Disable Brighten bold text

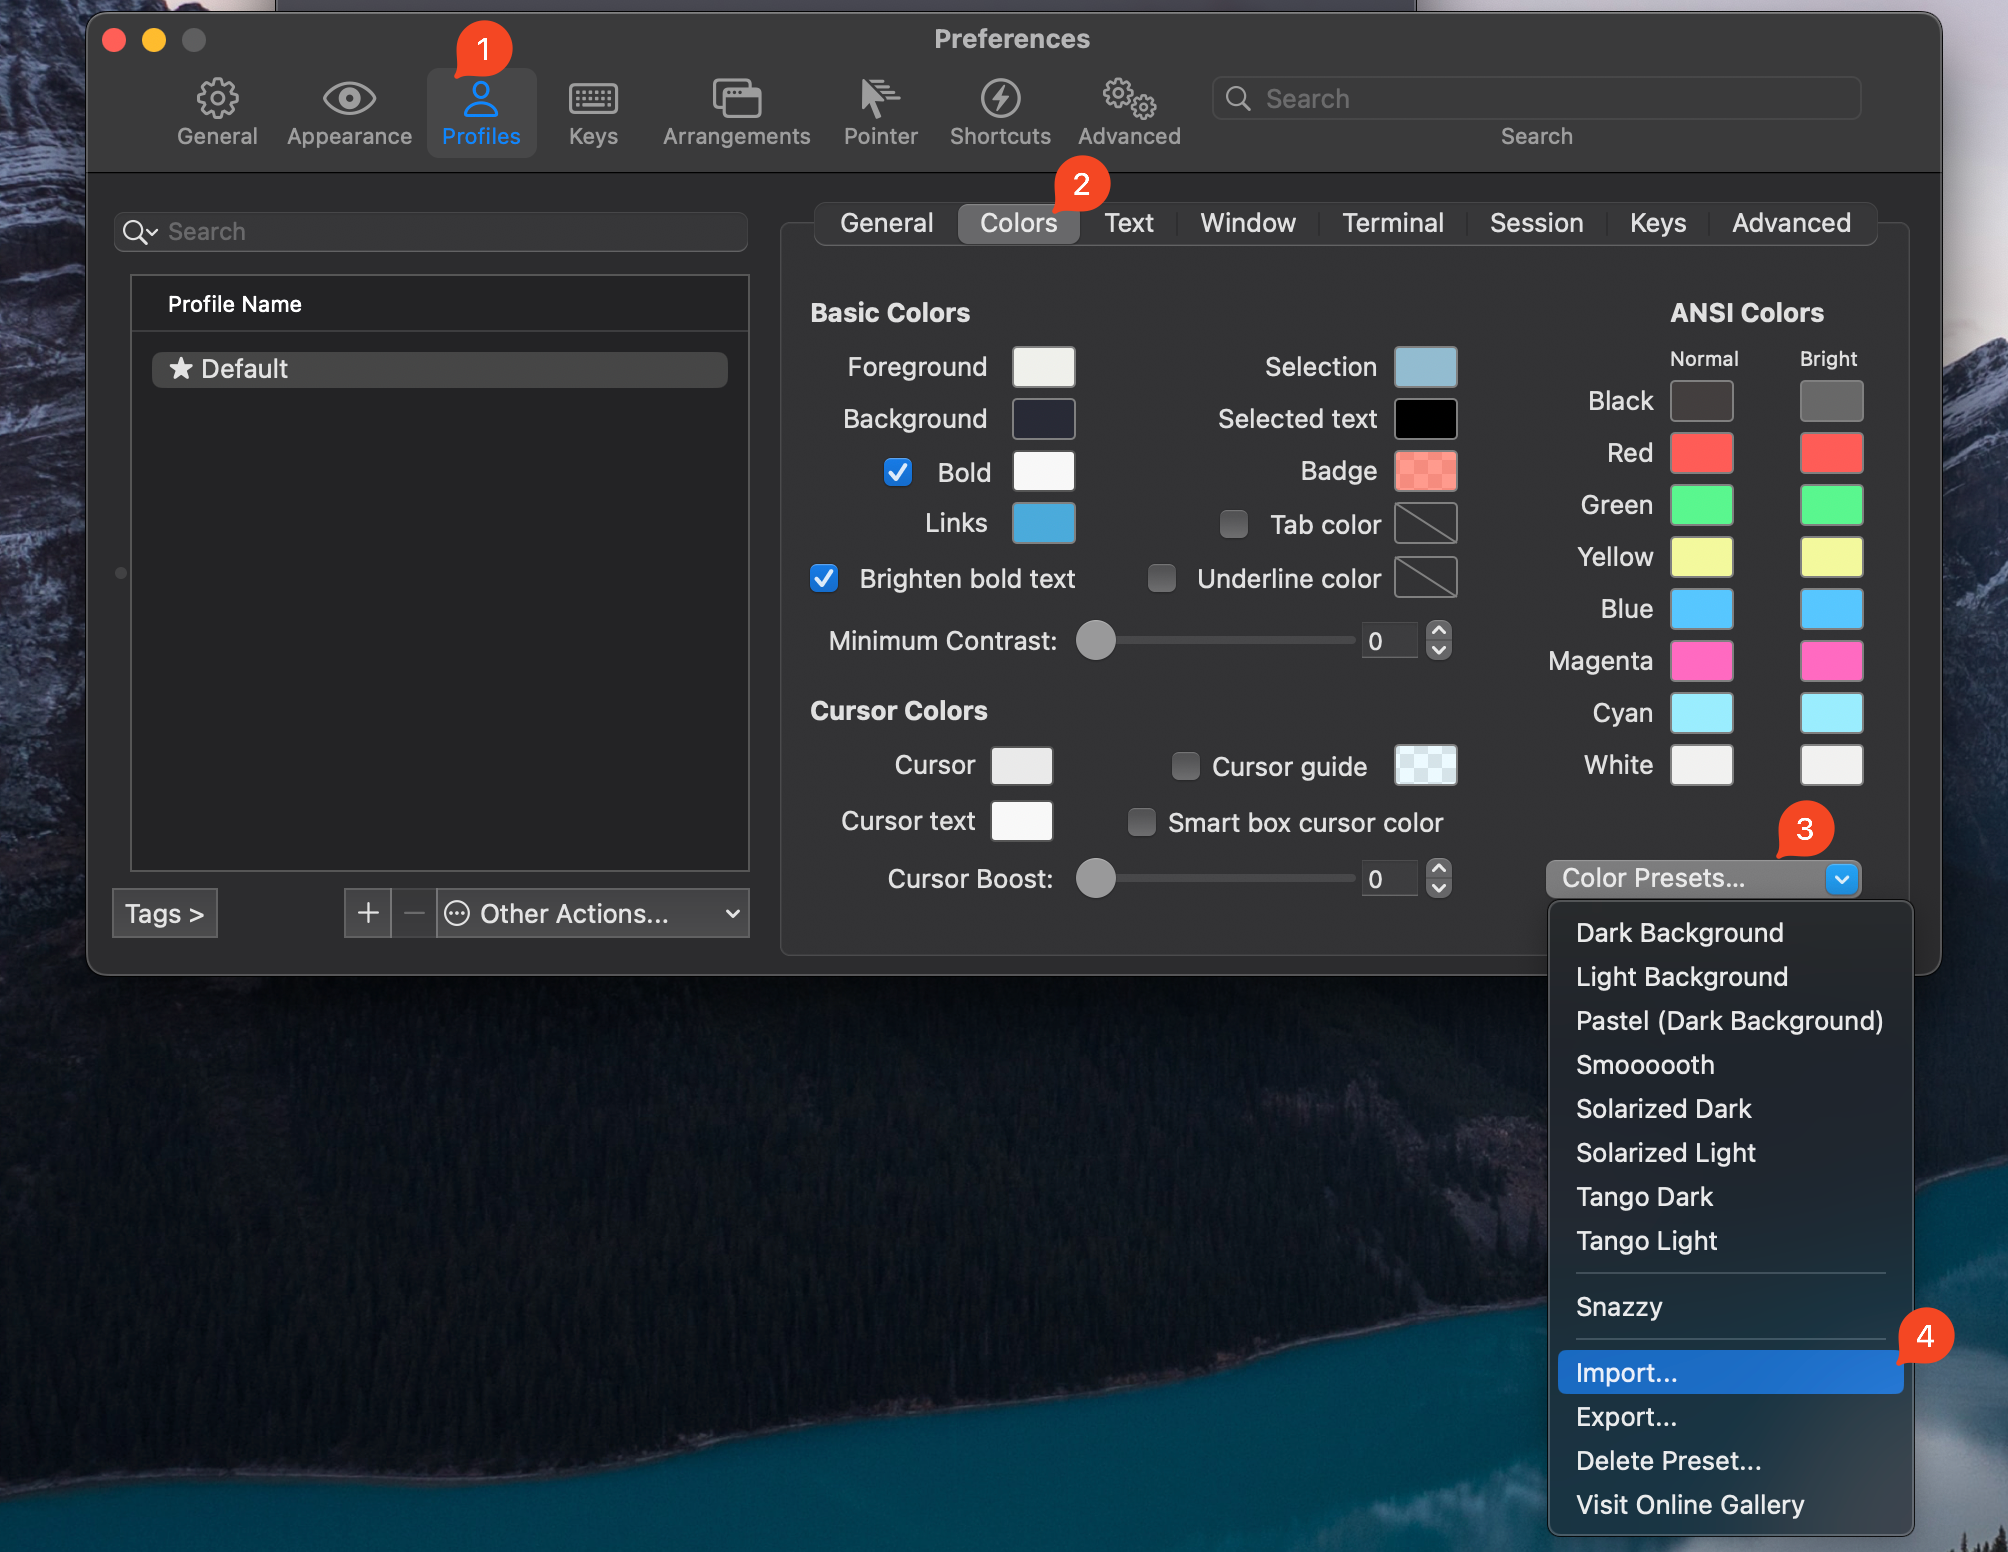[x=824, y=578]
